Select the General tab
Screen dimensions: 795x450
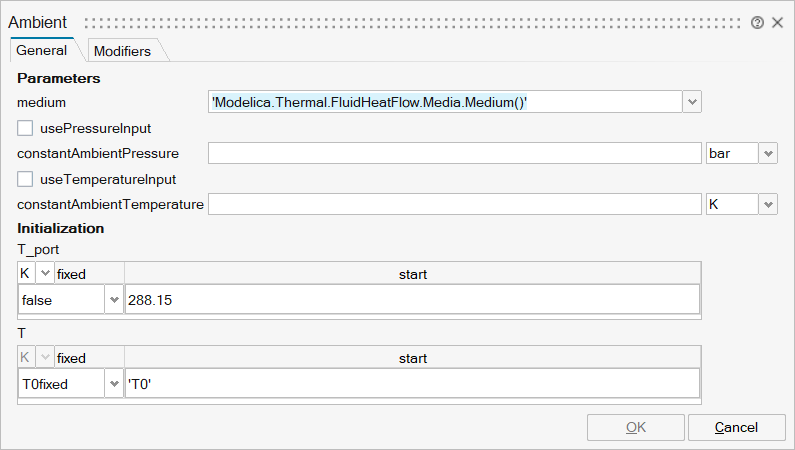point(42,50)
